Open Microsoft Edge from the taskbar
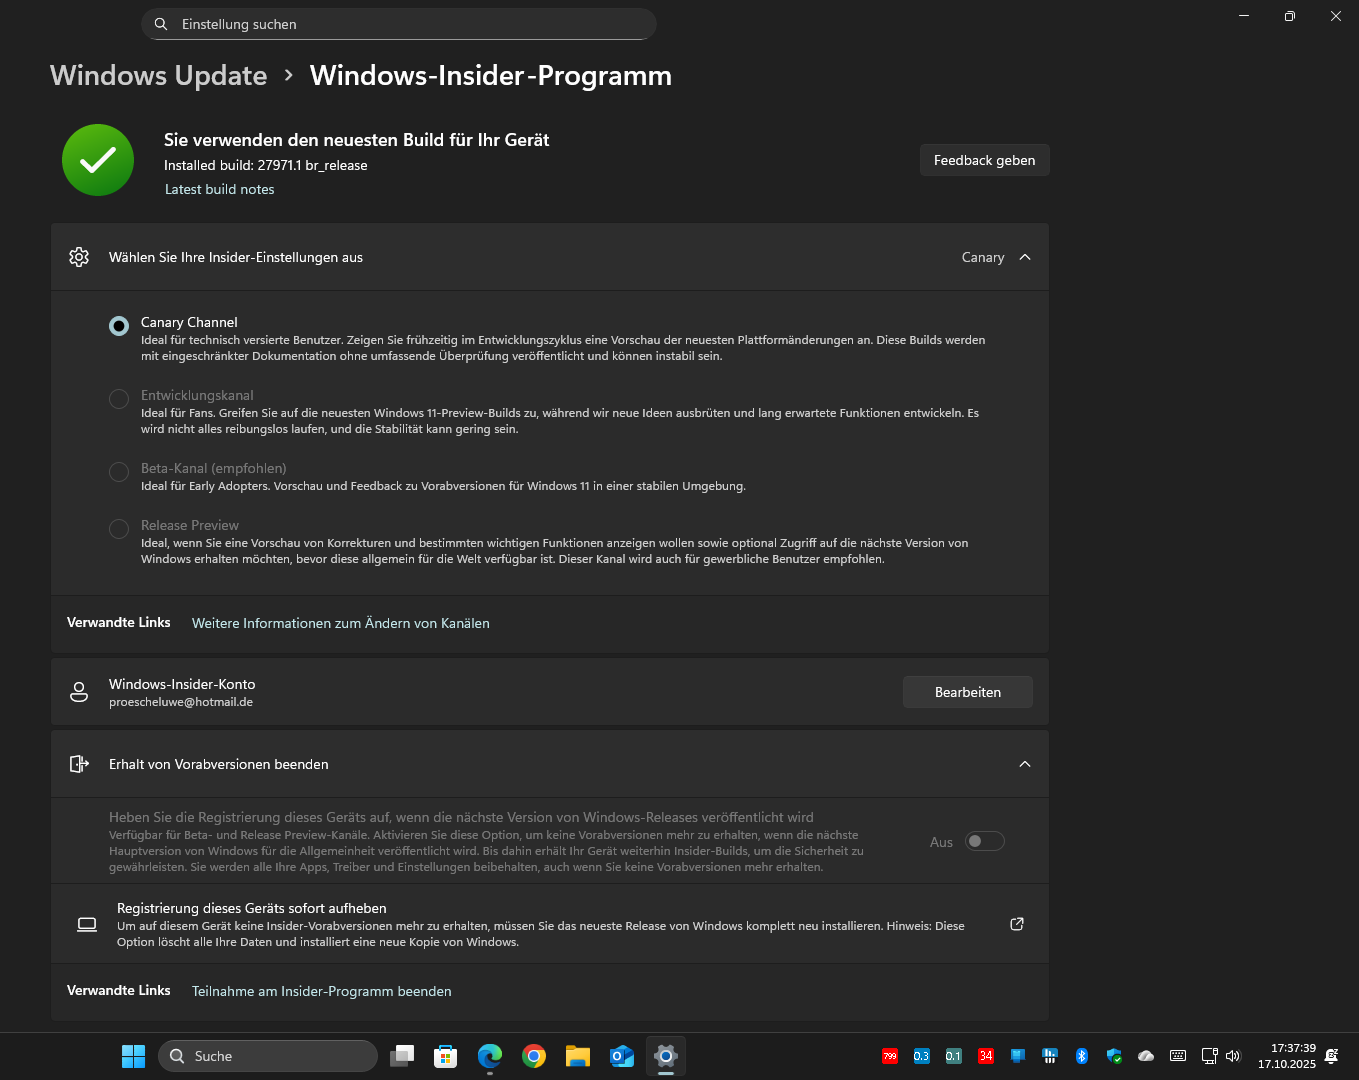1359x1080 pixels. pyautogui.click(x=490, y=1056)
